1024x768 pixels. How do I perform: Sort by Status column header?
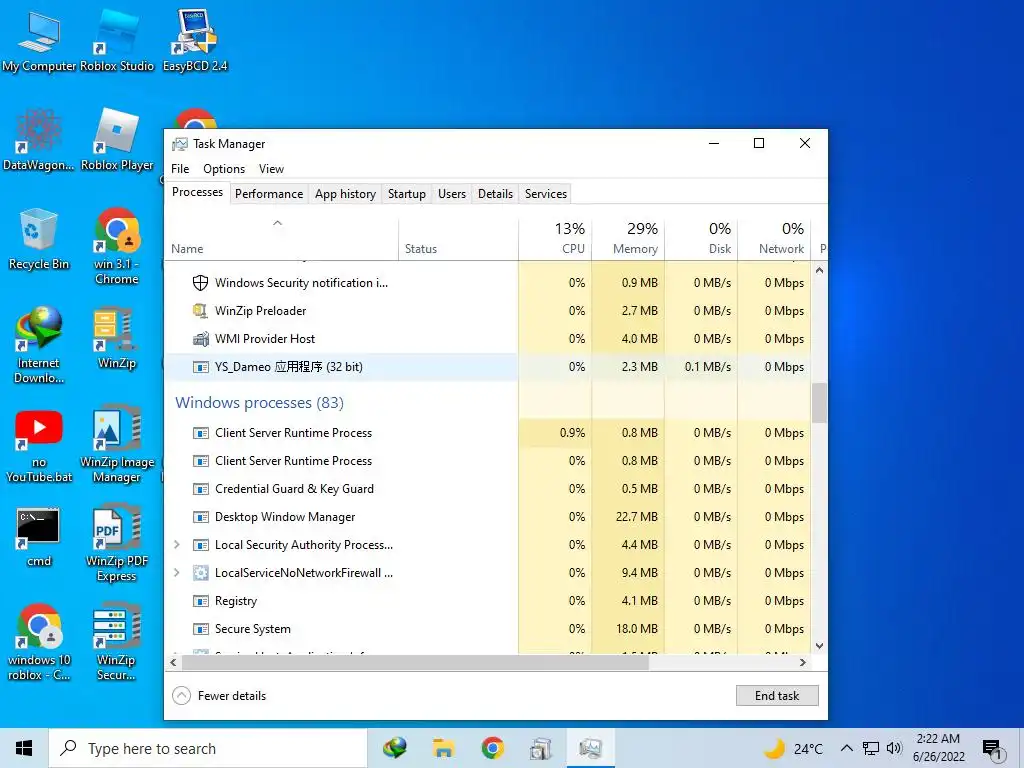point(458,238)
